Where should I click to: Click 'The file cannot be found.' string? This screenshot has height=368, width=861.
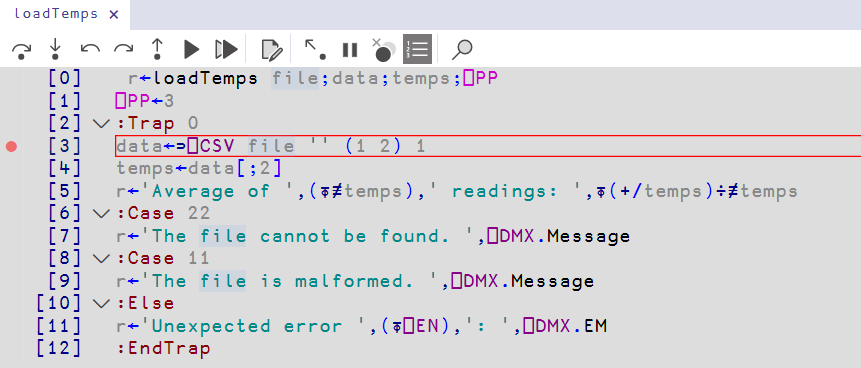[x=308, y=236]
